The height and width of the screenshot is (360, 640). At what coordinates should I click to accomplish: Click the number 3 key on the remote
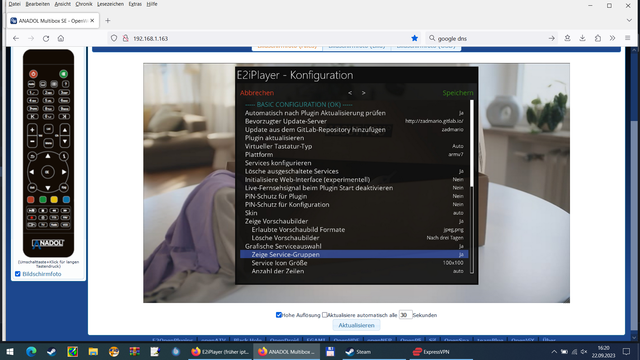click(x=64, y=93)
